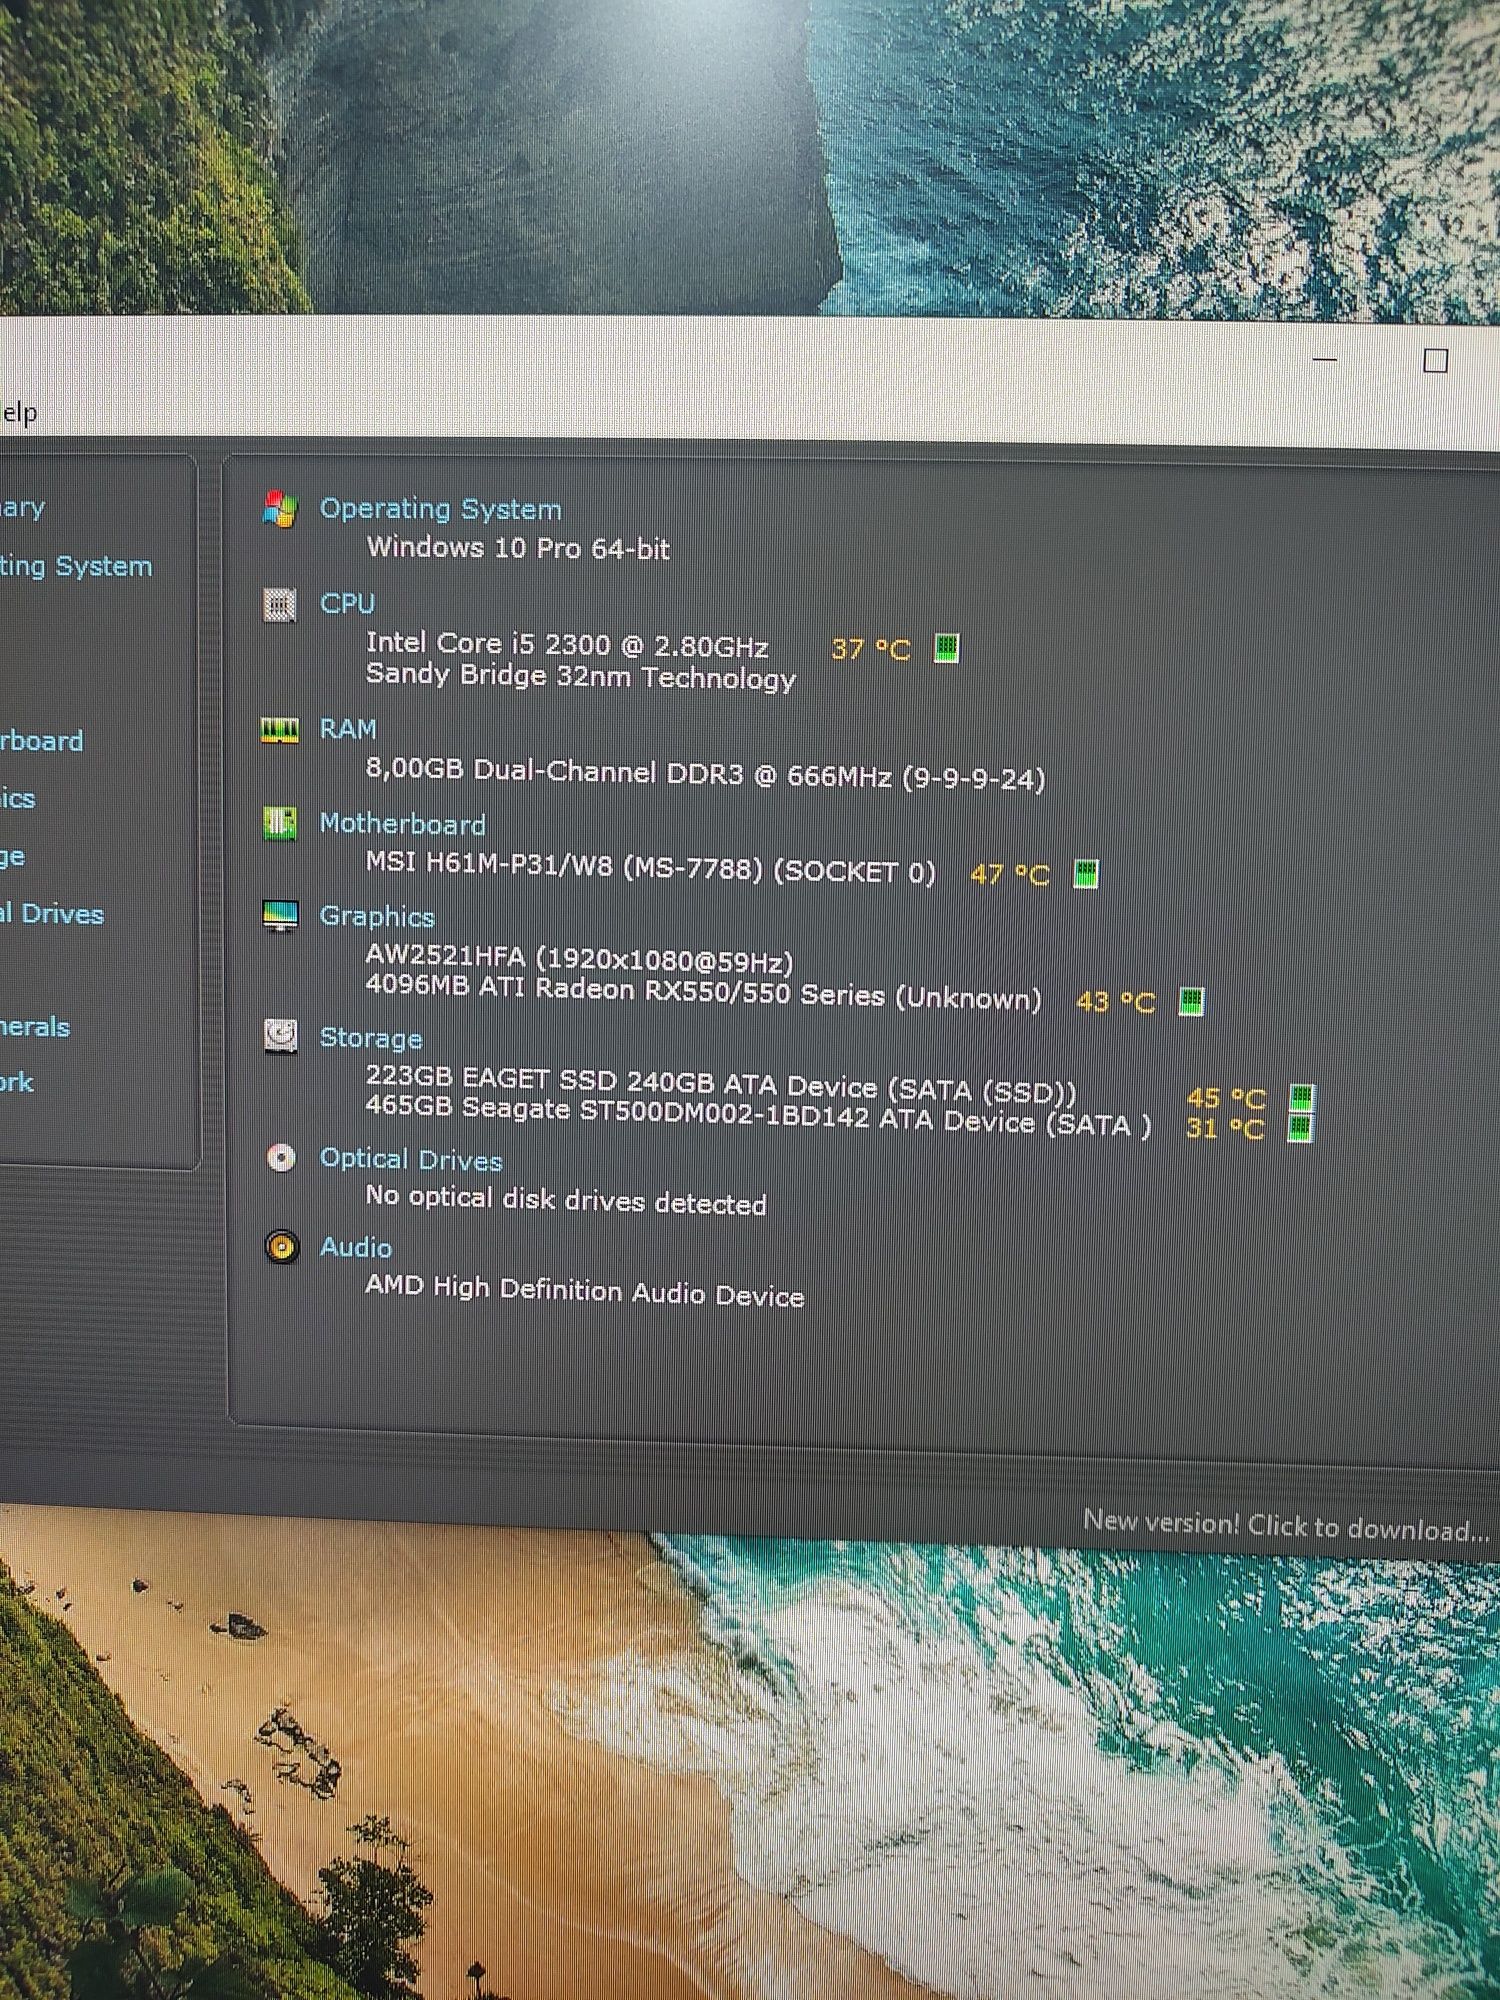Image resolution: width=1500 pixels, height=2000 pixels.
Task: Maximize the Speccy window
Action: (x=1436, y=361)
